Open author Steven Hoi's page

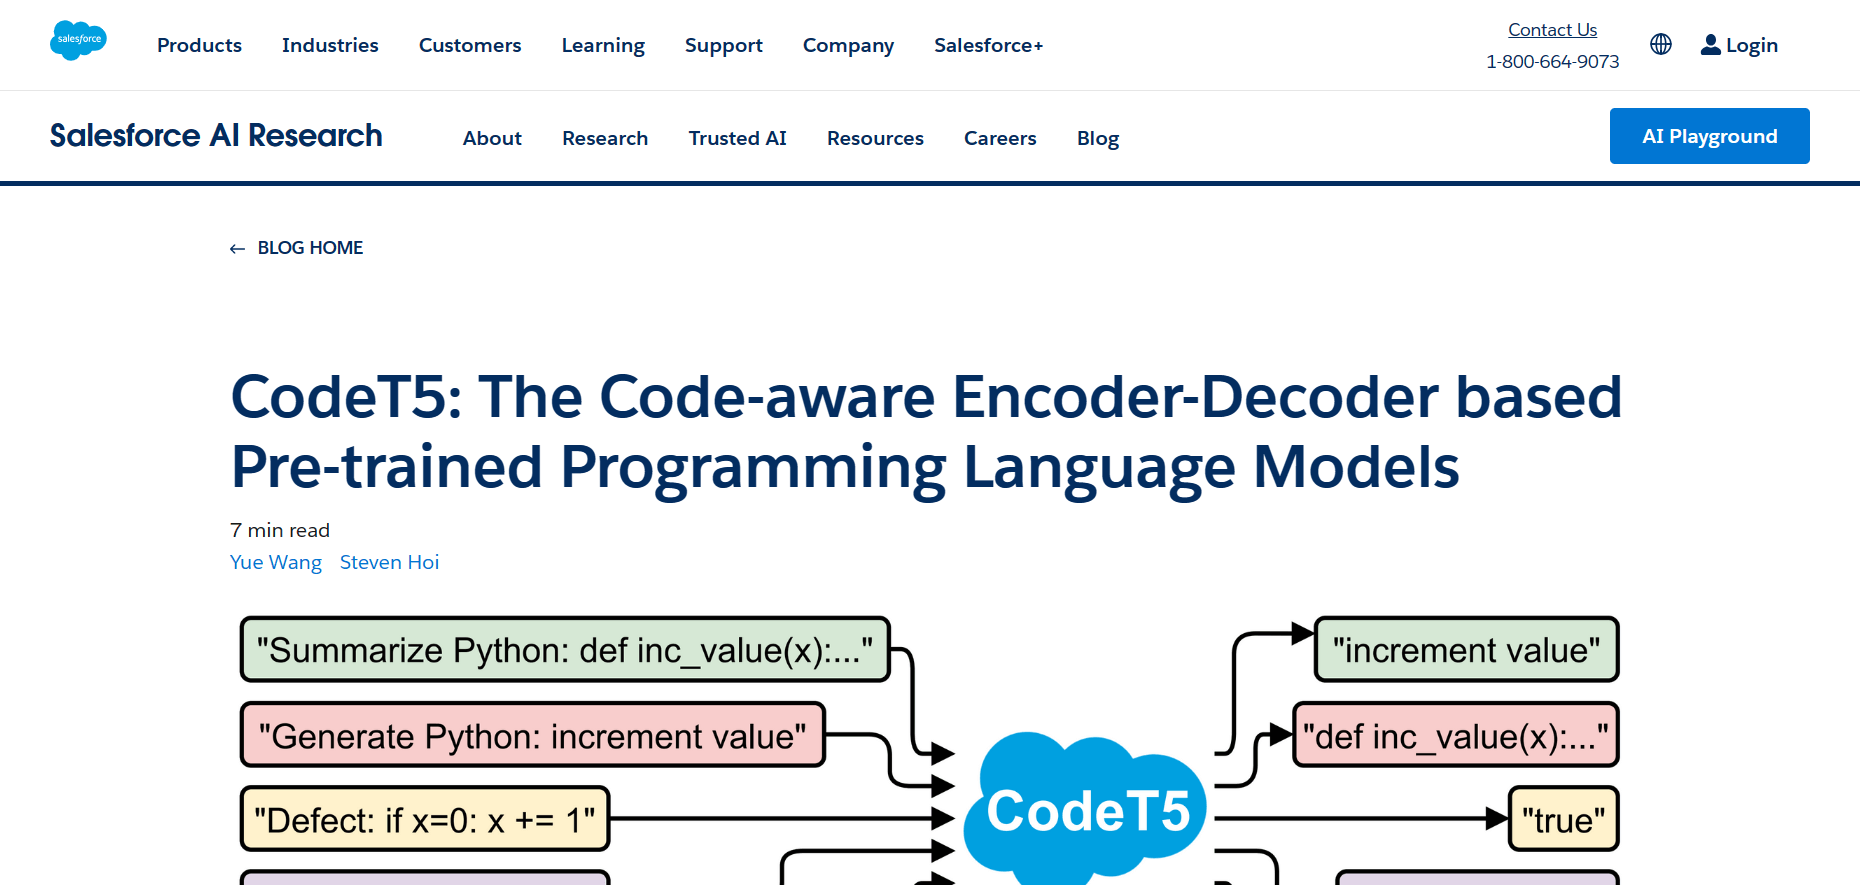[x=389, y=562]
